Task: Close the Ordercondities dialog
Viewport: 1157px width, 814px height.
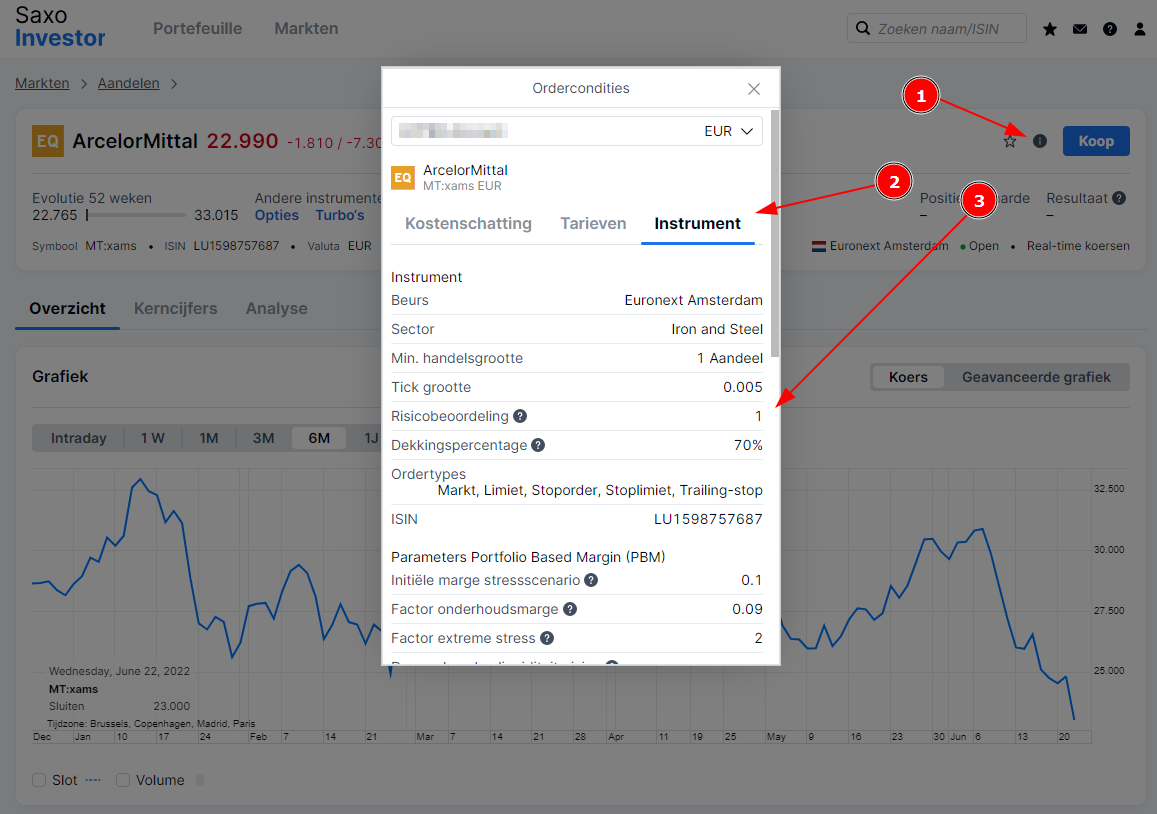Action: coord(753,89)
